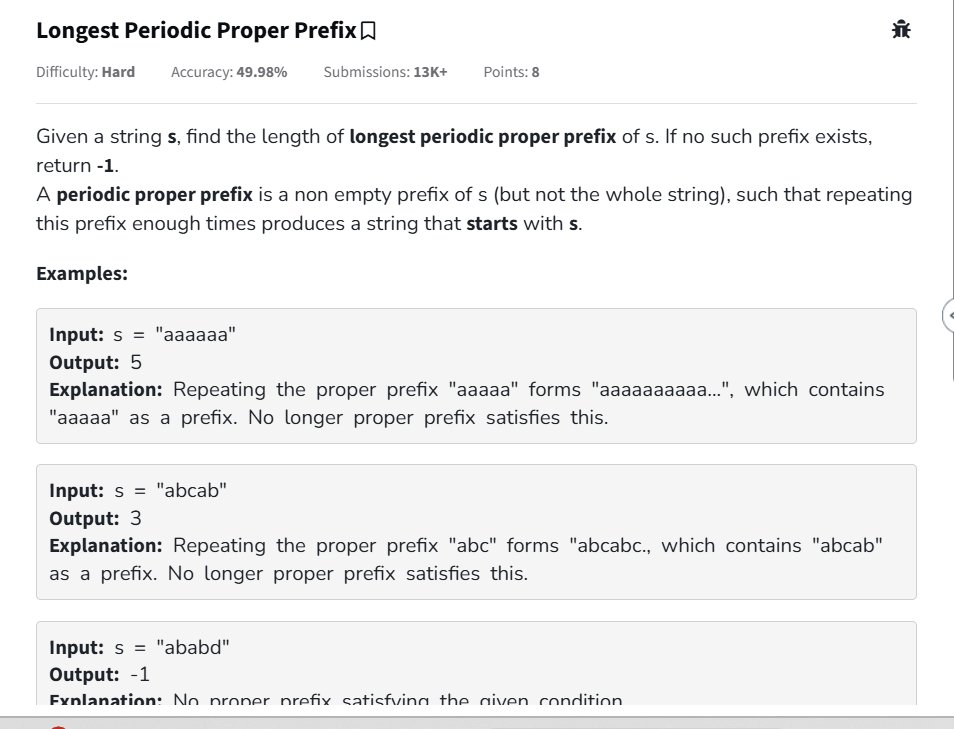The height and width of the screenshot is (729, 954).
Task: Click the Input line with "ababd"
Action: [139, 647]
